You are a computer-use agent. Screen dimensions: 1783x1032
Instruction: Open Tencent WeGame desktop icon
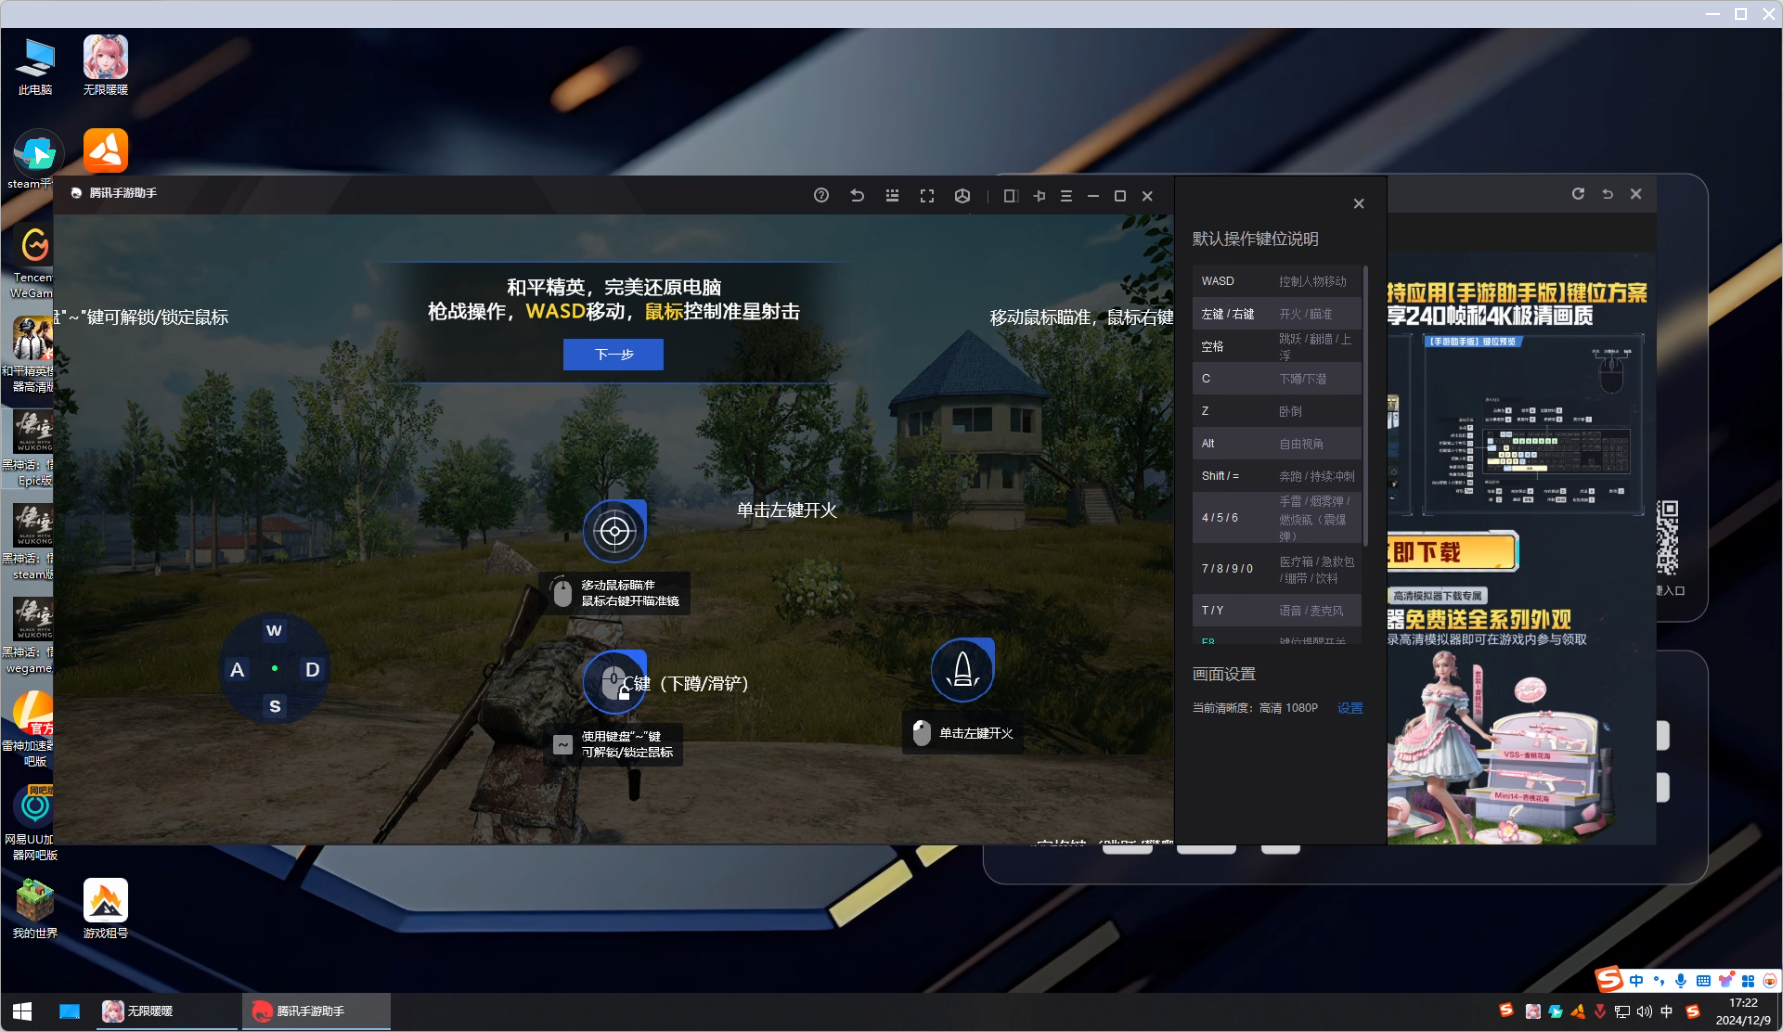click(x=33, y=262)
